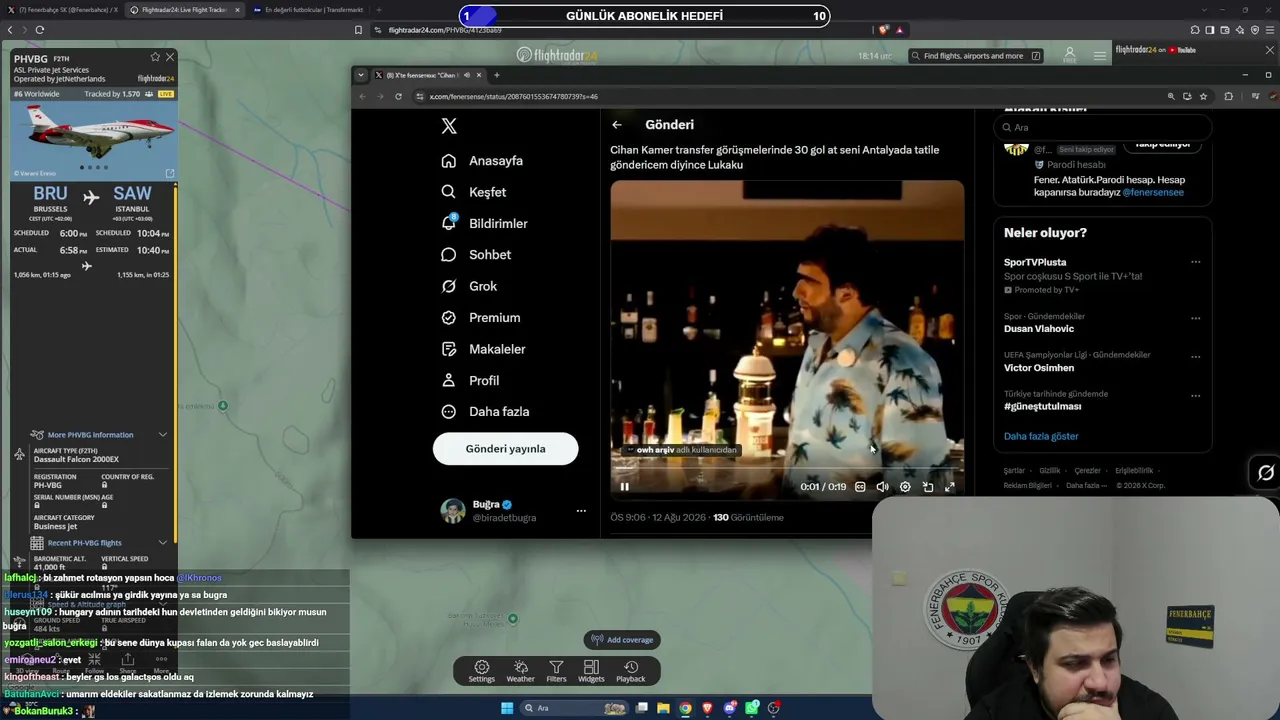This screenshot has height=720, width=1280.
Task: Click the Windows taskbar Ara search box
Action: coord(575,708)
